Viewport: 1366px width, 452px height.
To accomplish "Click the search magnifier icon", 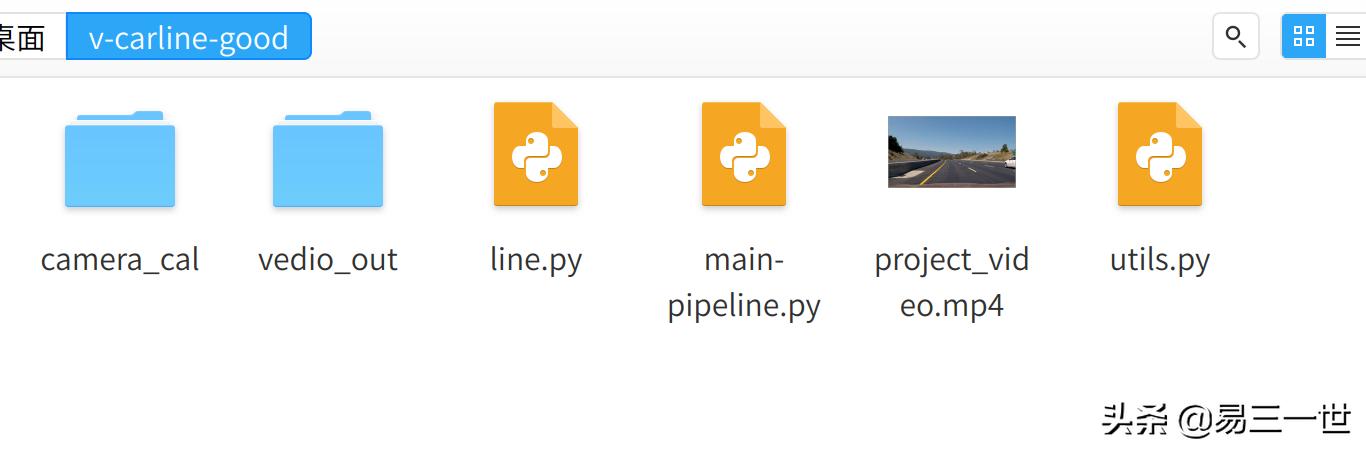I will pyautogui.click(x=1235, y=37).
